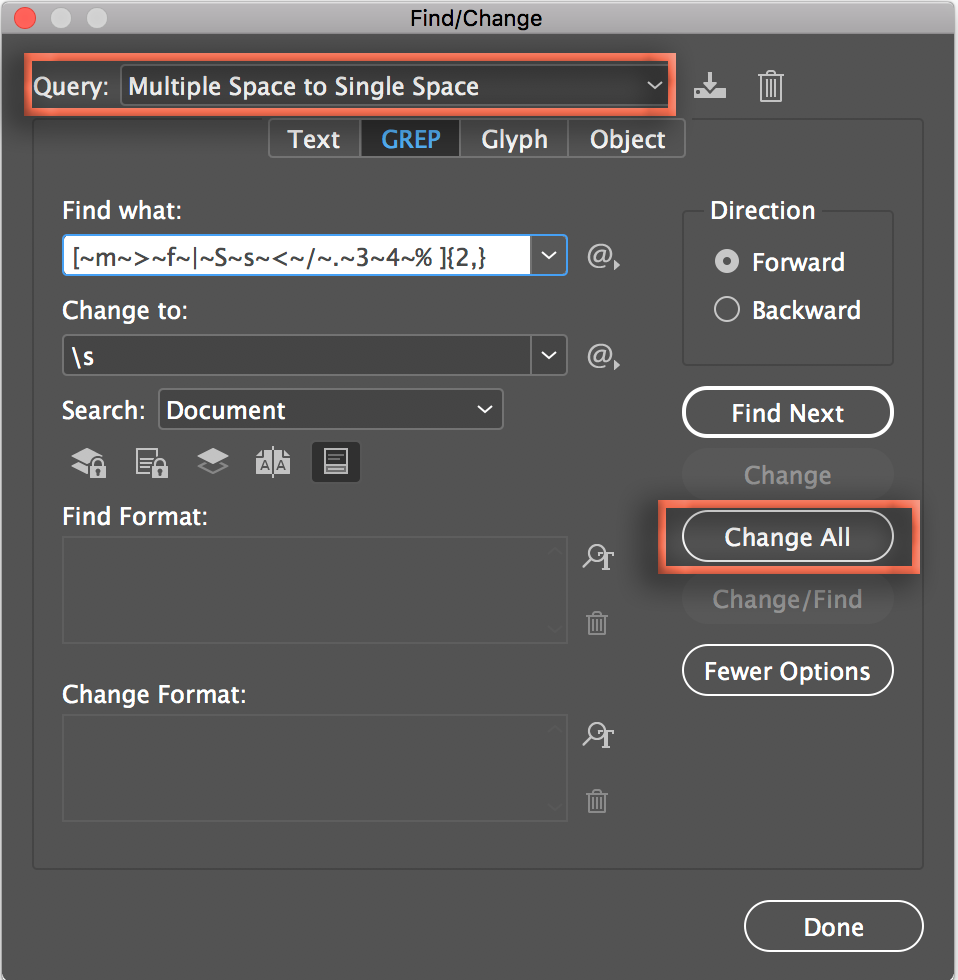Clear Find Format settings with trash icon
Screen dimensions: 958x980
pos(597,624)
